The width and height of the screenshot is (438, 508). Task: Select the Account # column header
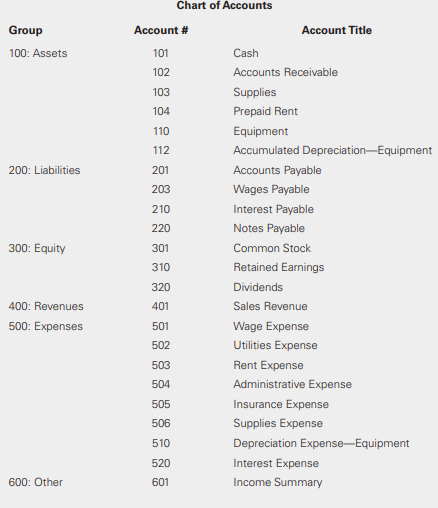click(x=161, y=30)
